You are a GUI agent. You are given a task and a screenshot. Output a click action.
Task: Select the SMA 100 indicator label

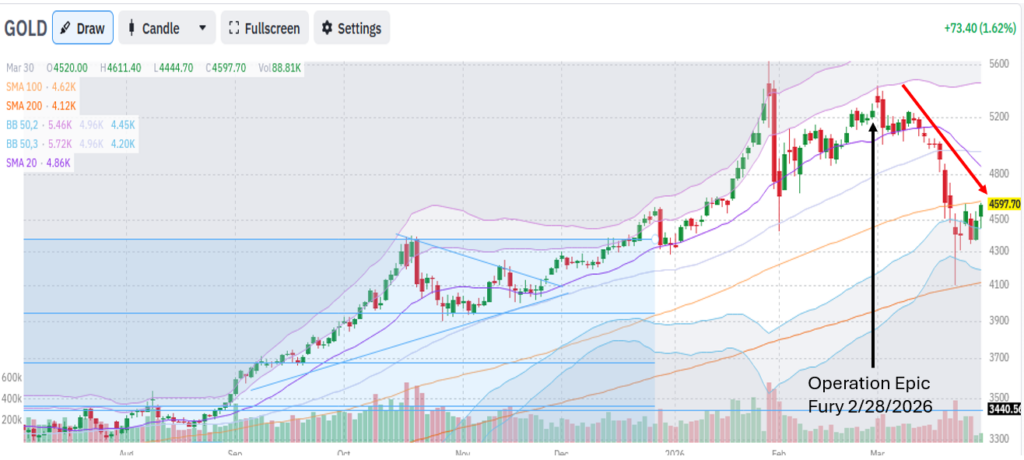pos(42,87)
